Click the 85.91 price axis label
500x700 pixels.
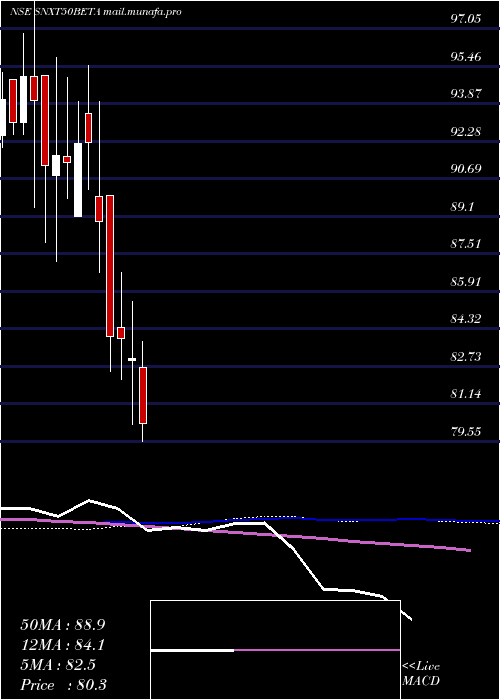[466, 282]
